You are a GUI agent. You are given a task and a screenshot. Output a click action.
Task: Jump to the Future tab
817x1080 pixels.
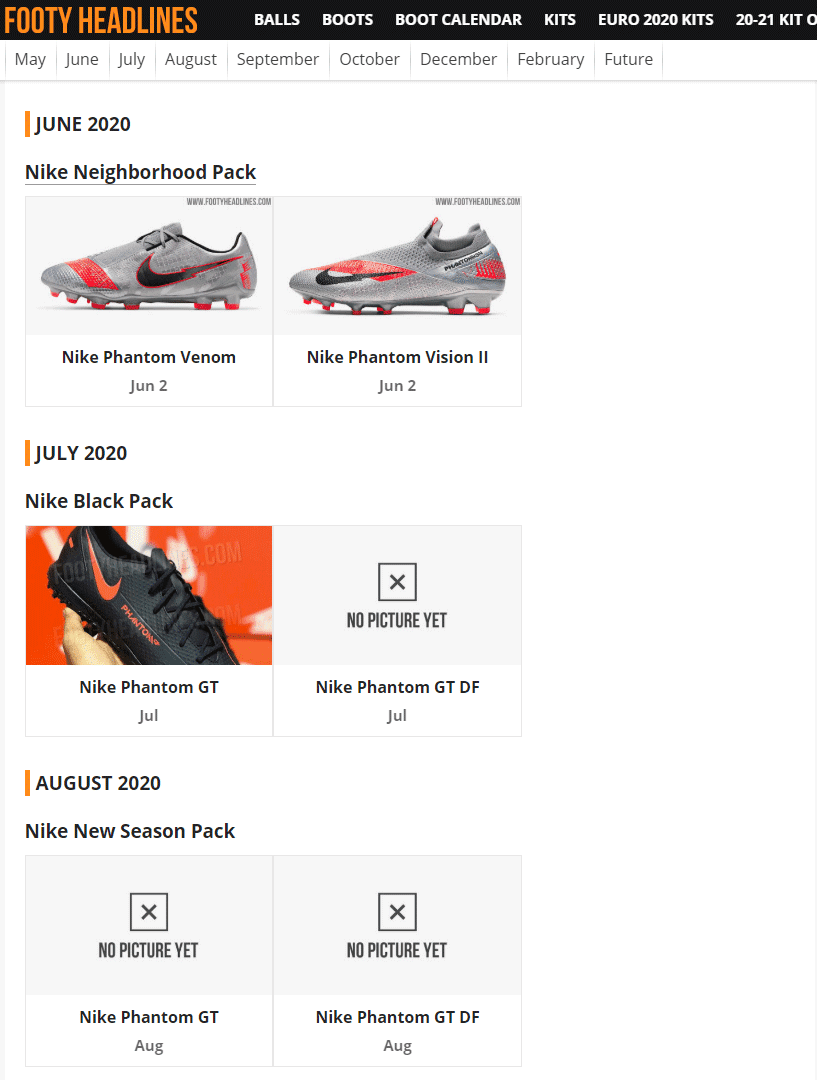[x=628, y=60]
